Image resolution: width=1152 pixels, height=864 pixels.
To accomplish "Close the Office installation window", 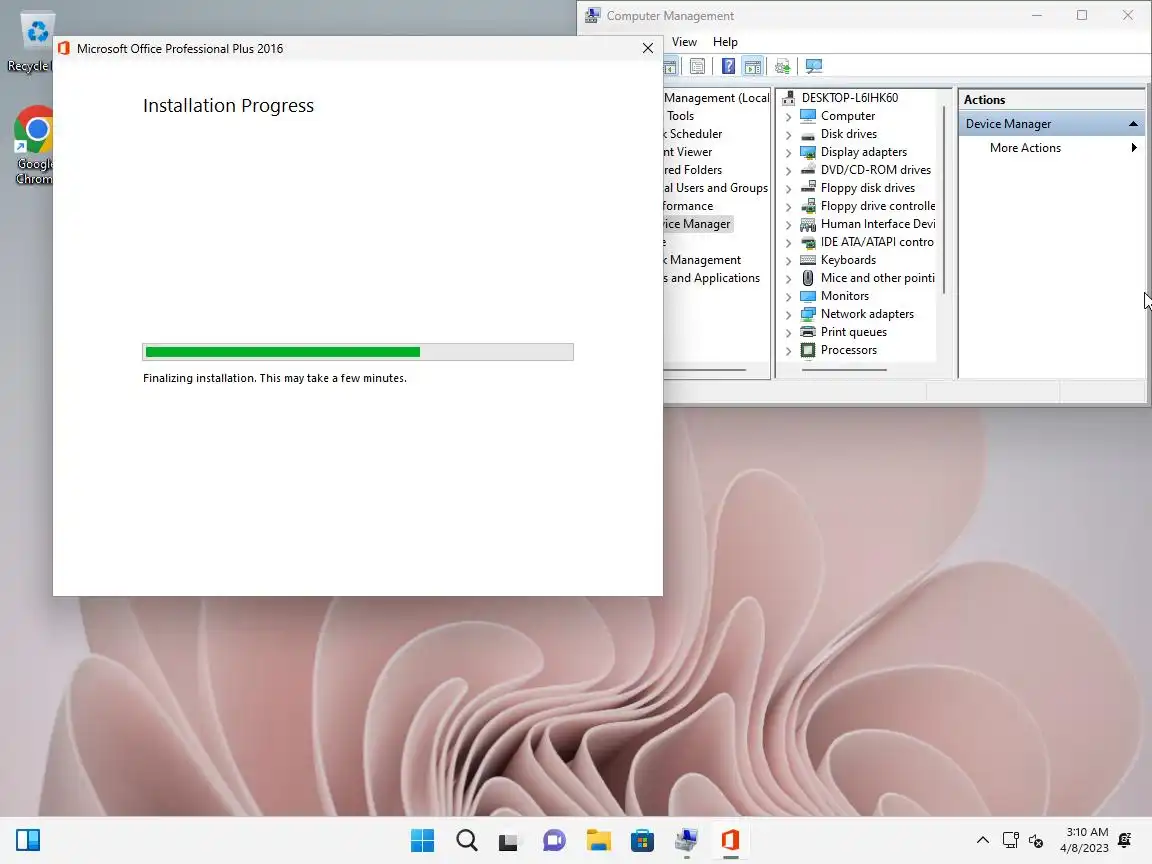I will [647, 48].
